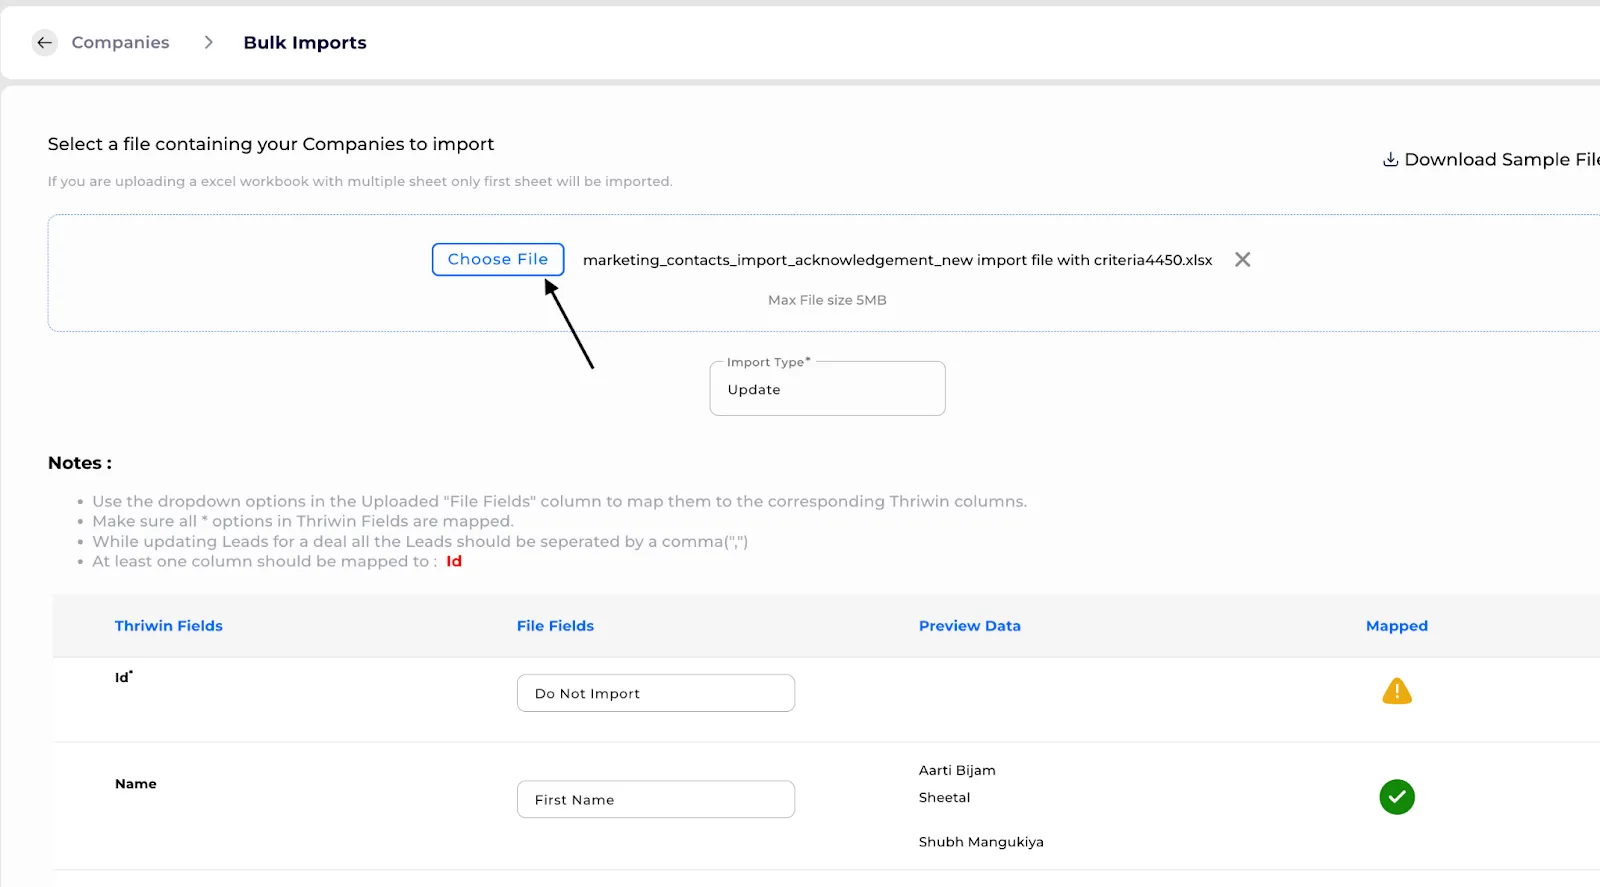Click the download icon beside Download Sample File
Screen dimensions: 1600x887
(x=1390, y=159)
